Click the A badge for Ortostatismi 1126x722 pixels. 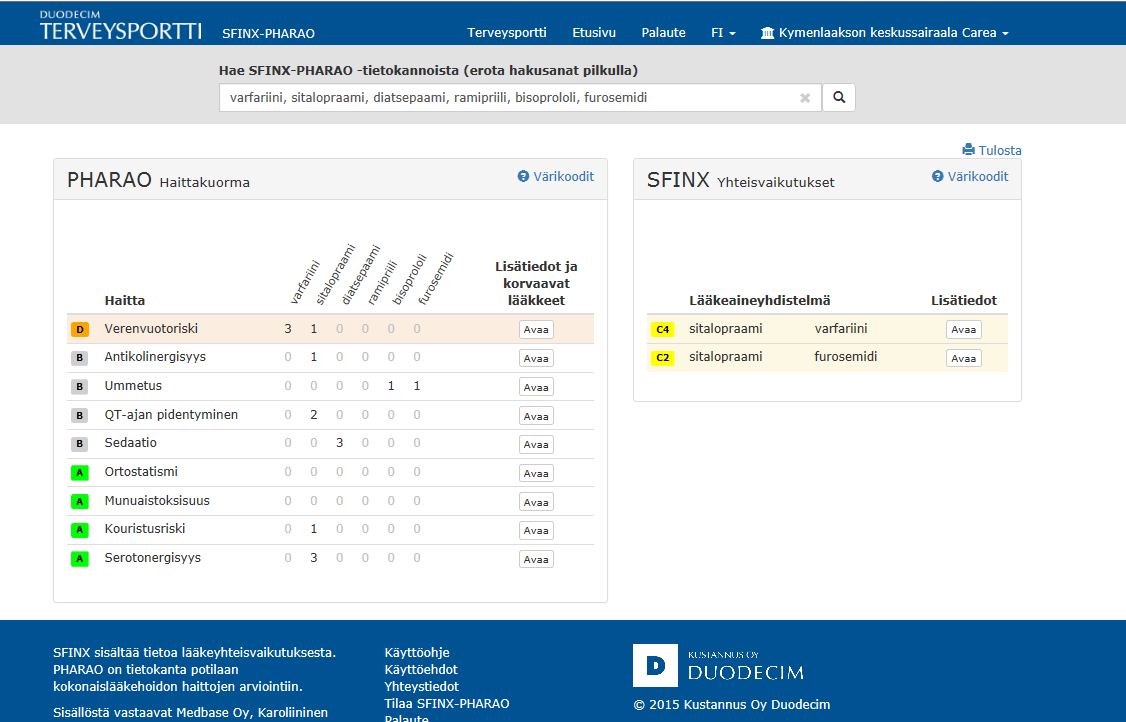point(80,473)
